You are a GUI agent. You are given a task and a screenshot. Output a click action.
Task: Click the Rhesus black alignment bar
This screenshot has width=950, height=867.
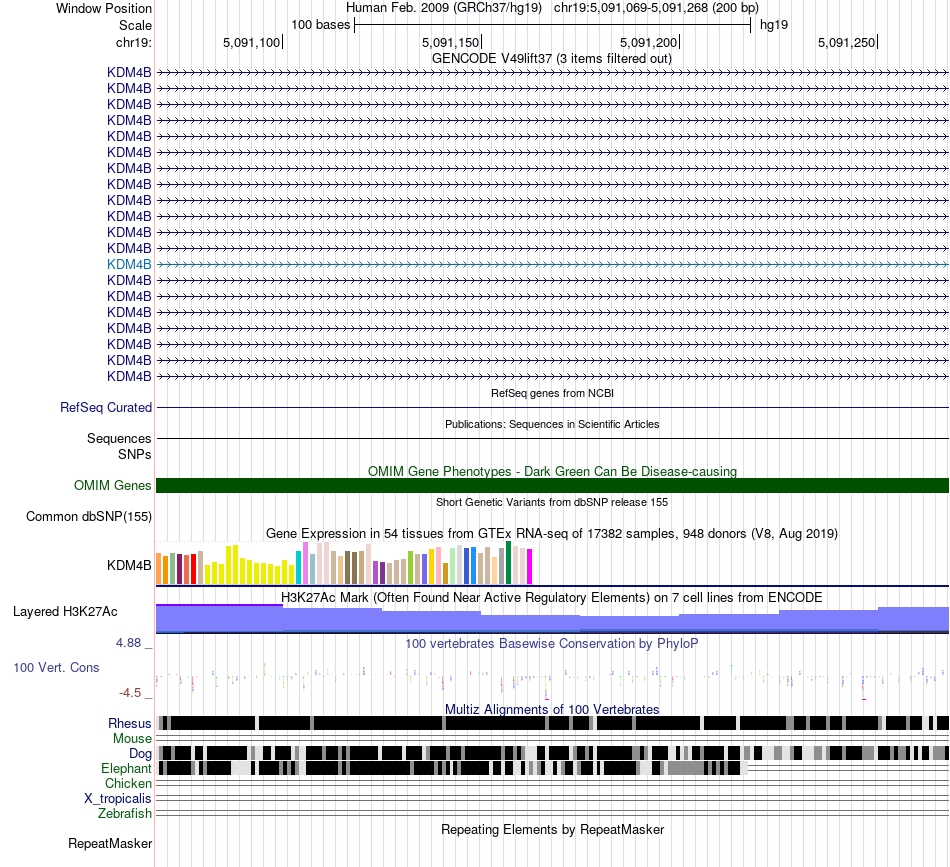(x=552, y=723)
